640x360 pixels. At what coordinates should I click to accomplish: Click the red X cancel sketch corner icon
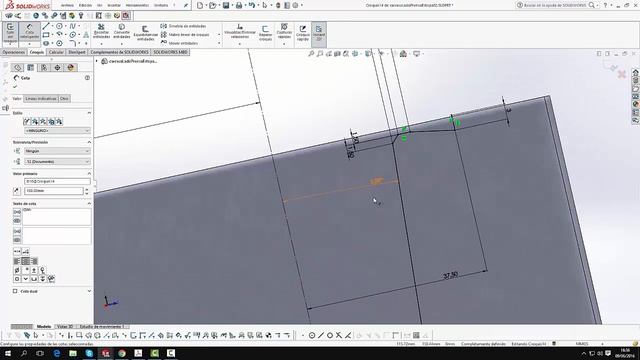[x=622, y=74]
